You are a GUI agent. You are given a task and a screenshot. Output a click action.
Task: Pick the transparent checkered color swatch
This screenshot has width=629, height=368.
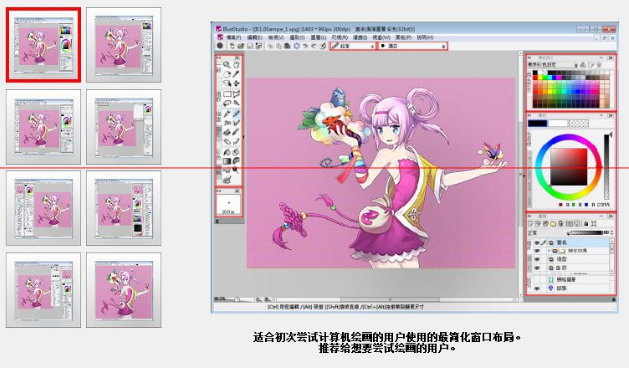tap(579, 123)
